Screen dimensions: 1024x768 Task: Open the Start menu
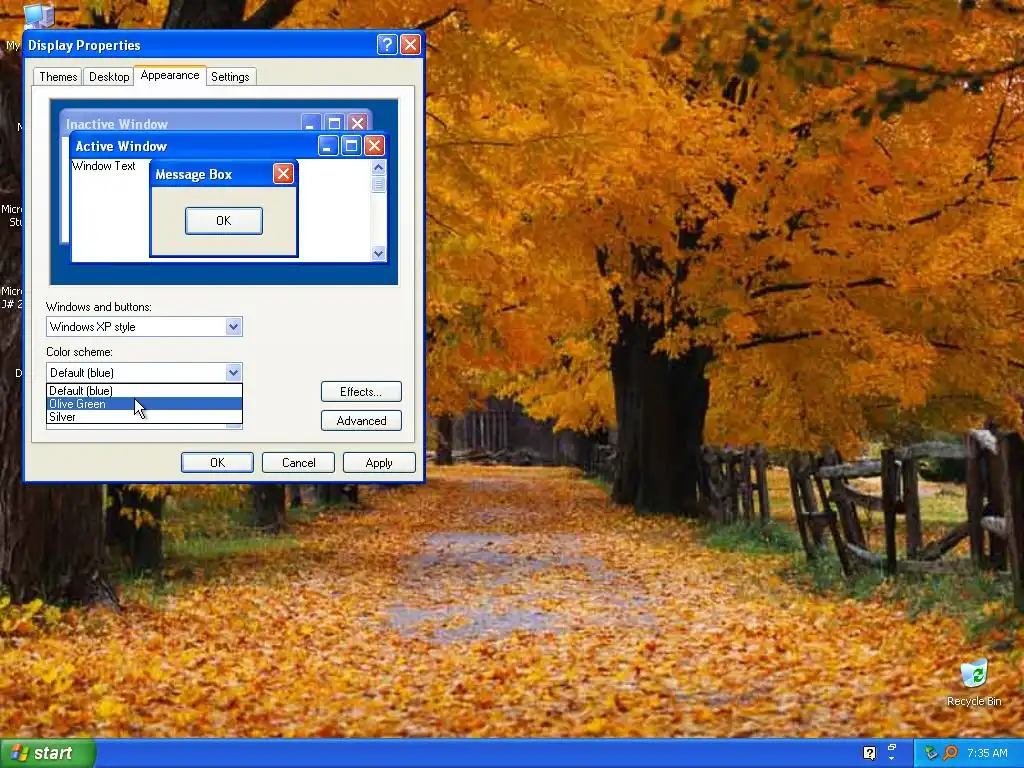(48, 753)
